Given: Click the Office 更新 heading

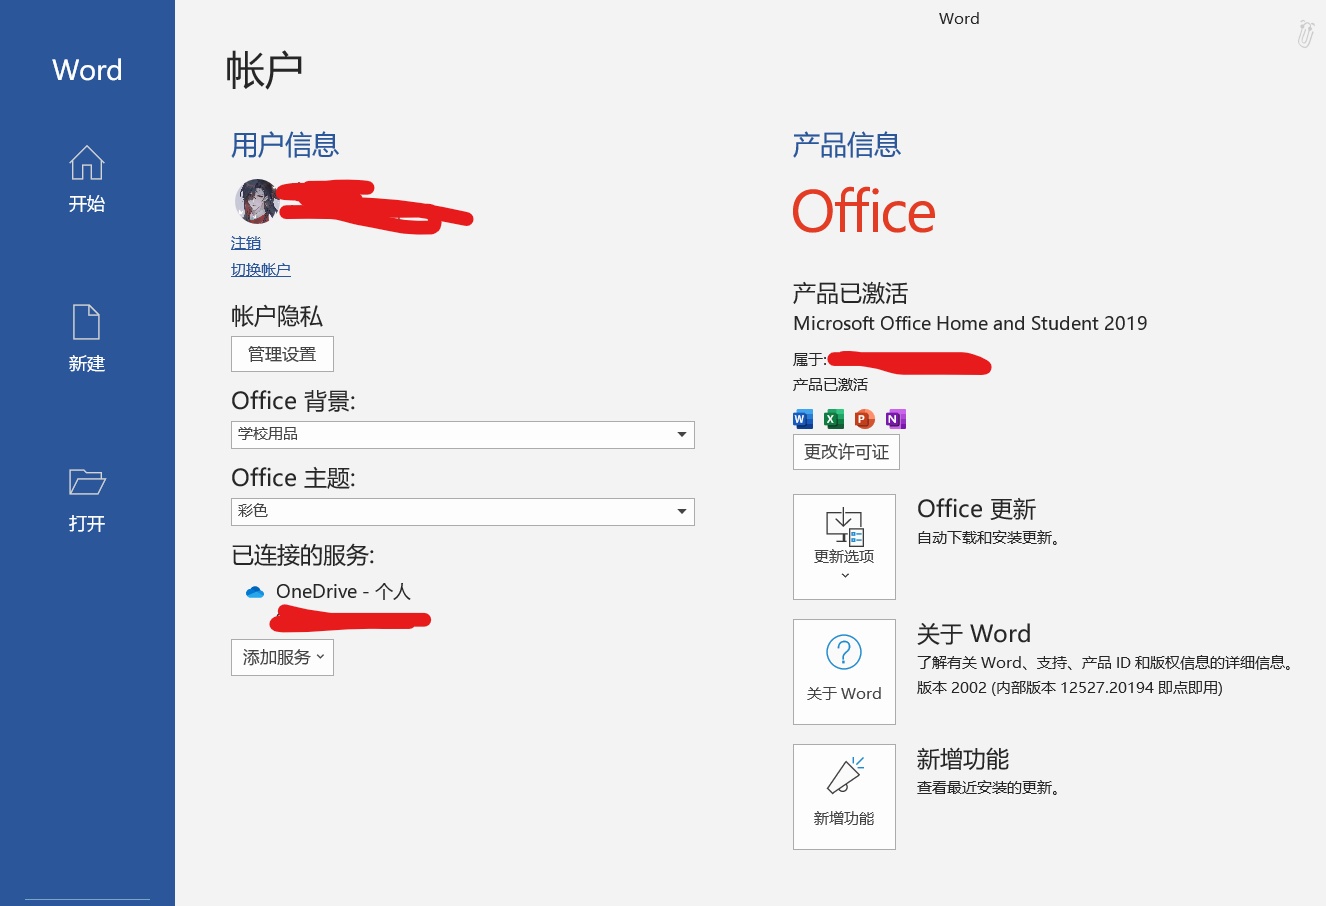Looking at the screenshot, I should [x=976, y=509].
